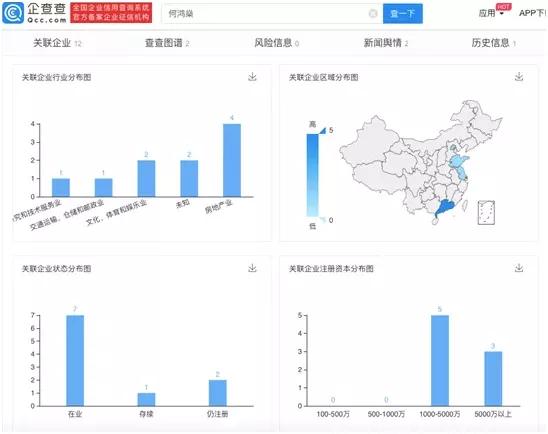Open the 应用 dropdown menu
This screenshot has width=548, height=434.
pos(491,13)
